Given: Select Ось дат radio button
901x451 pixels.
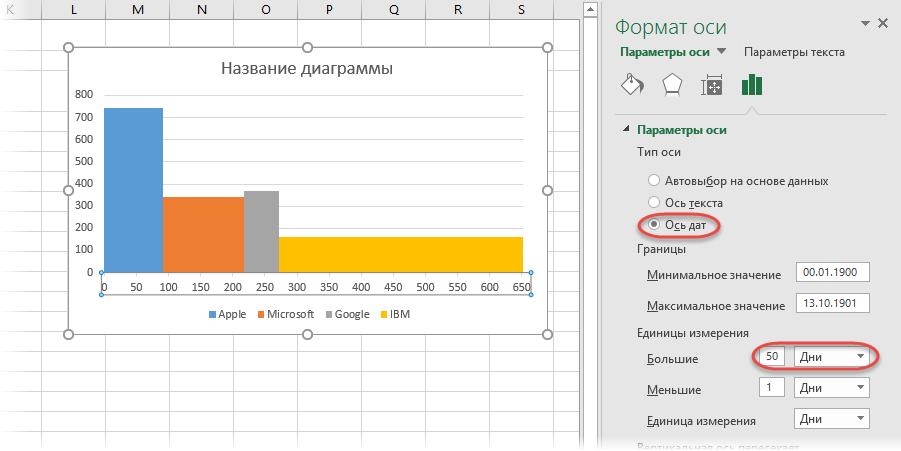Looking at the screenshot, I should pyautogui.click(x=653, y=225).
